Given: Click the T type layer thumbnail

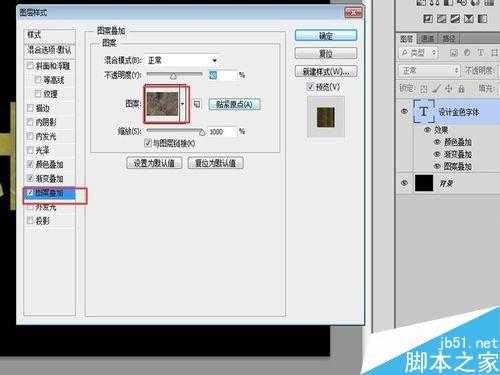Looking at the screenshot, I should [424, 111].
